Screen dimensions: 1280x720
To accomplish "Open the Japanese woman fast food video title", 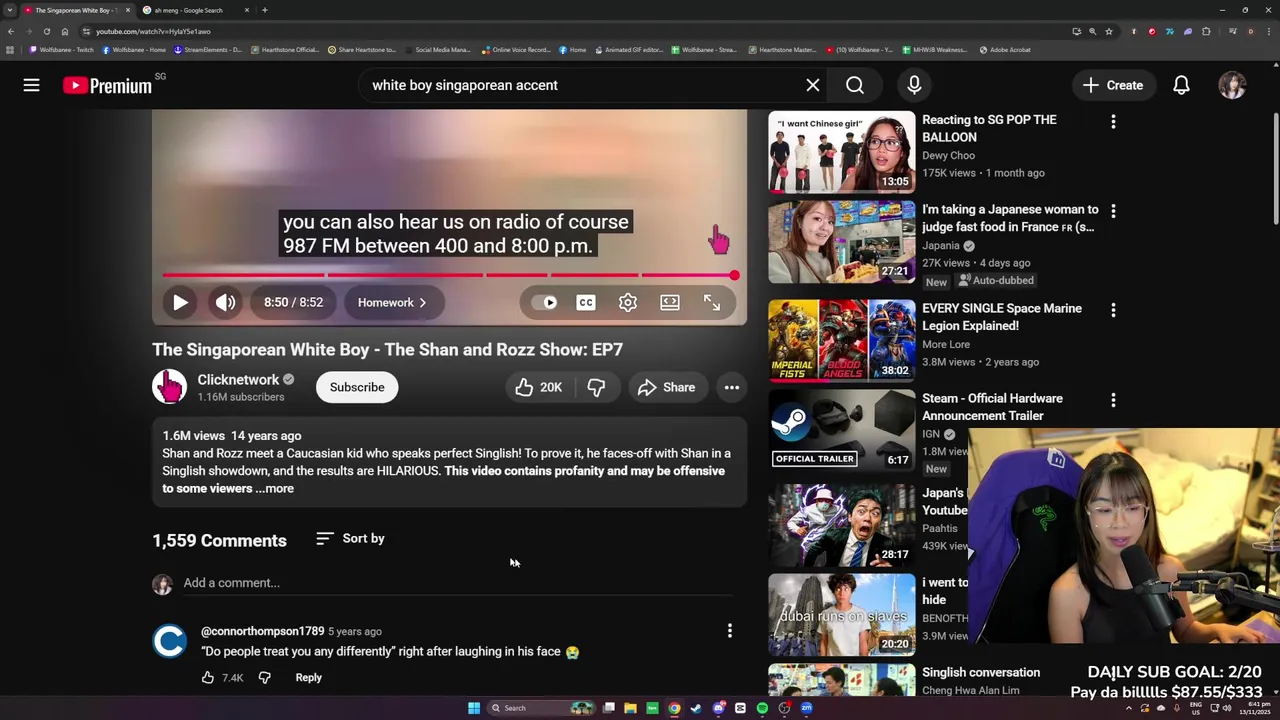I will [x=1010, y=218].
